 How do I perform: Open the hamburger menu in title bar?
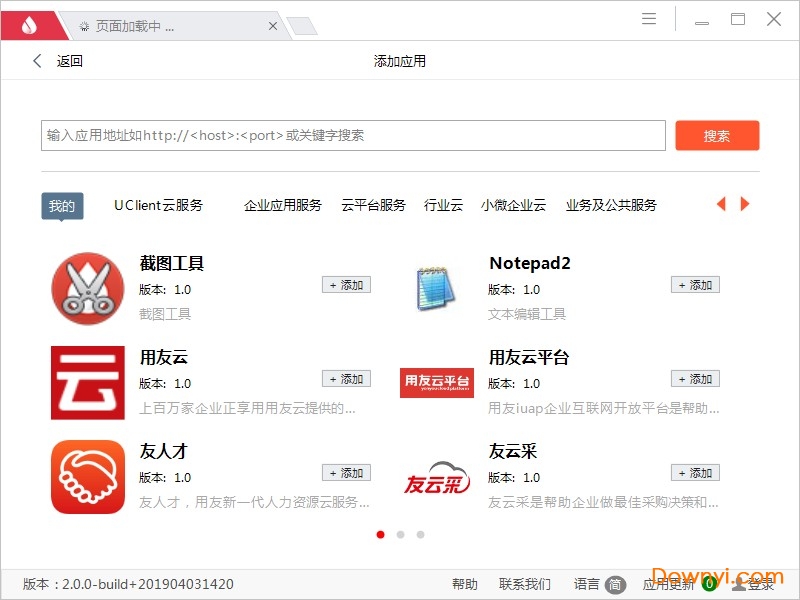pos(649,19)
